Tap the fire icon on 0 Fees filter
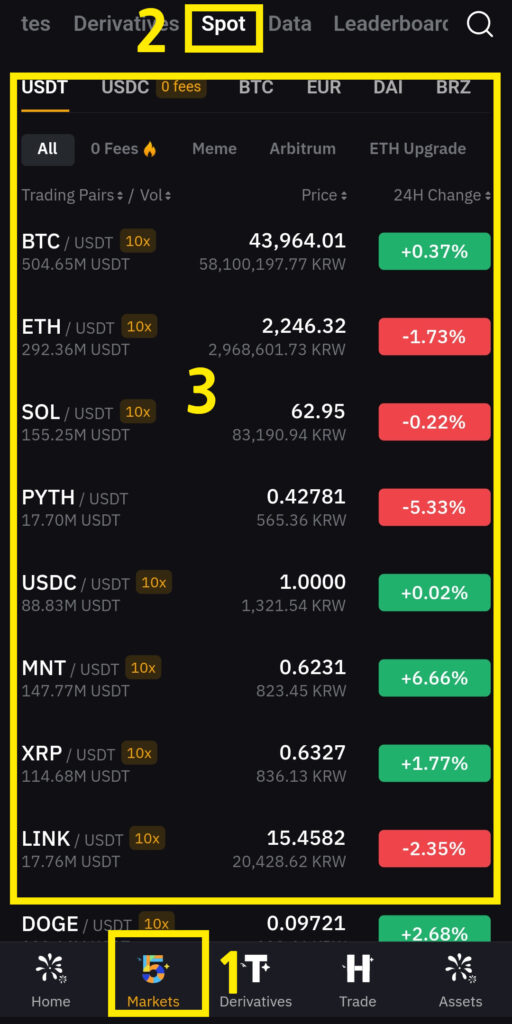 tap(150, 149)
